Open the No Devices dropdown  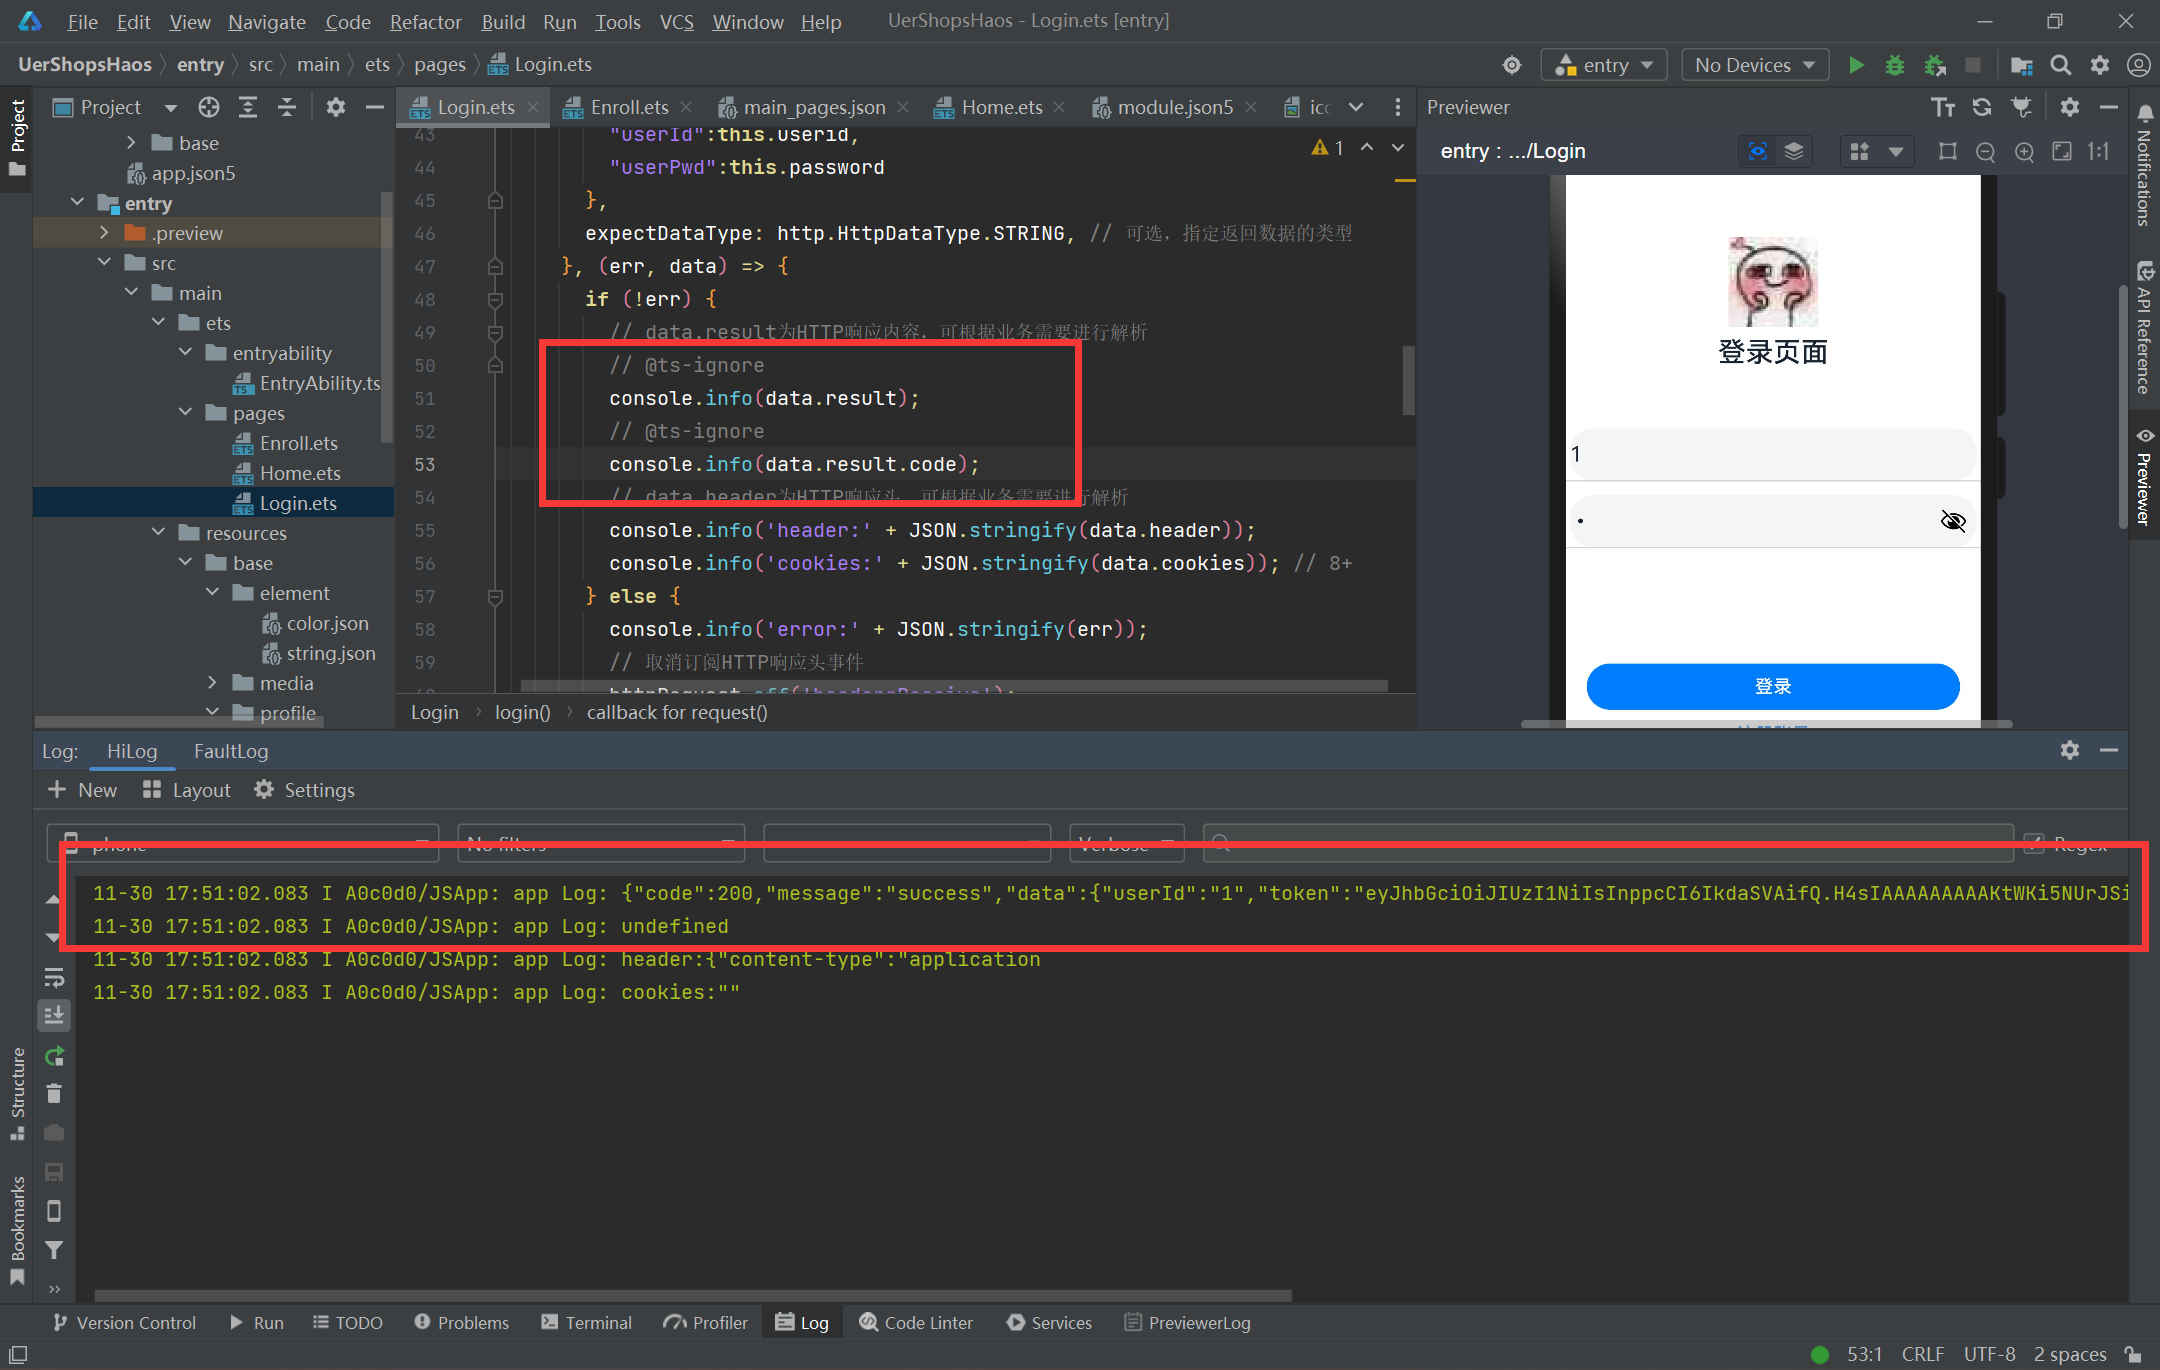[x=1754, y=65]
